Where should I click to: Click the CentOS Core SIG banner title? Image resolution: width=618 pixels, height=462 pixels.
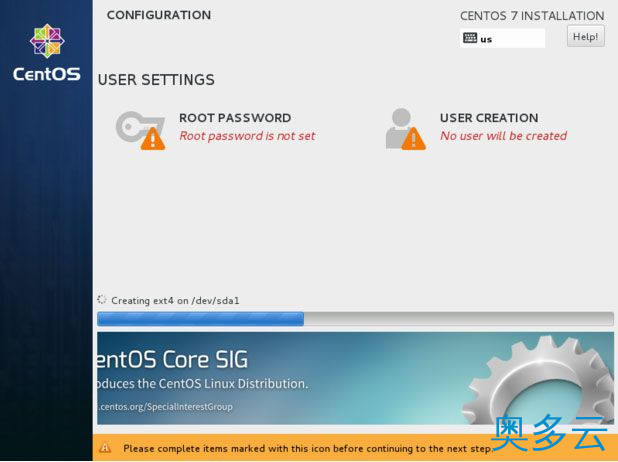(x=173, y=360)
